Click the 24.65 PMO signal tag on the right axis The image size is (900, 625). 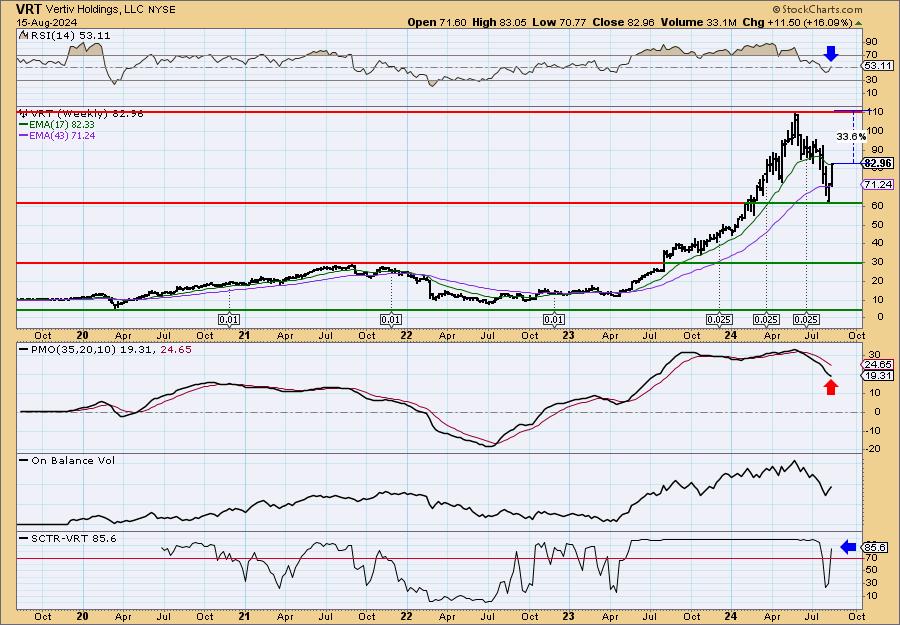878,364
